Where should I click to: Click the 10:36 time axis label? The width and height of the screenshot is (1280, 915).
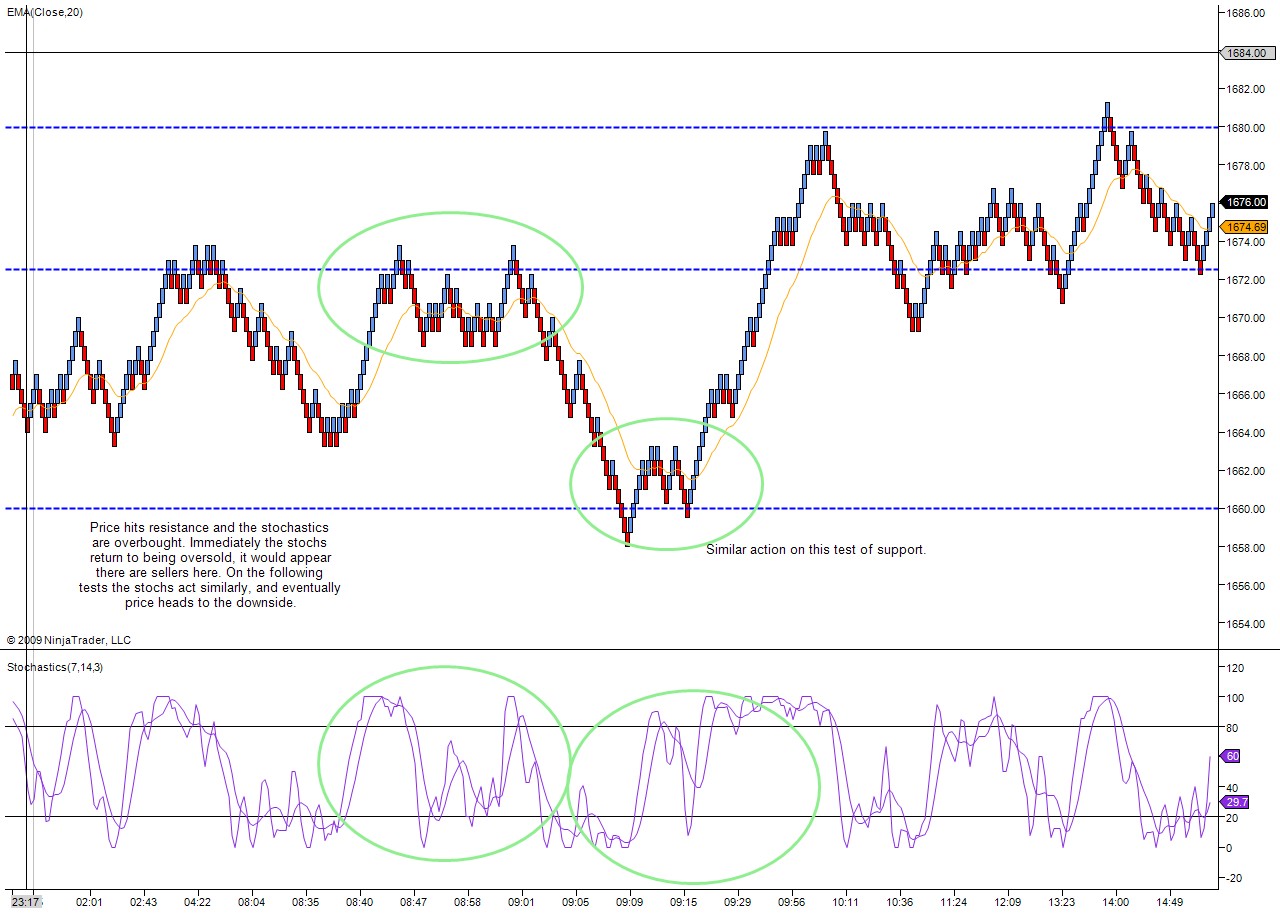pos(900,902)
